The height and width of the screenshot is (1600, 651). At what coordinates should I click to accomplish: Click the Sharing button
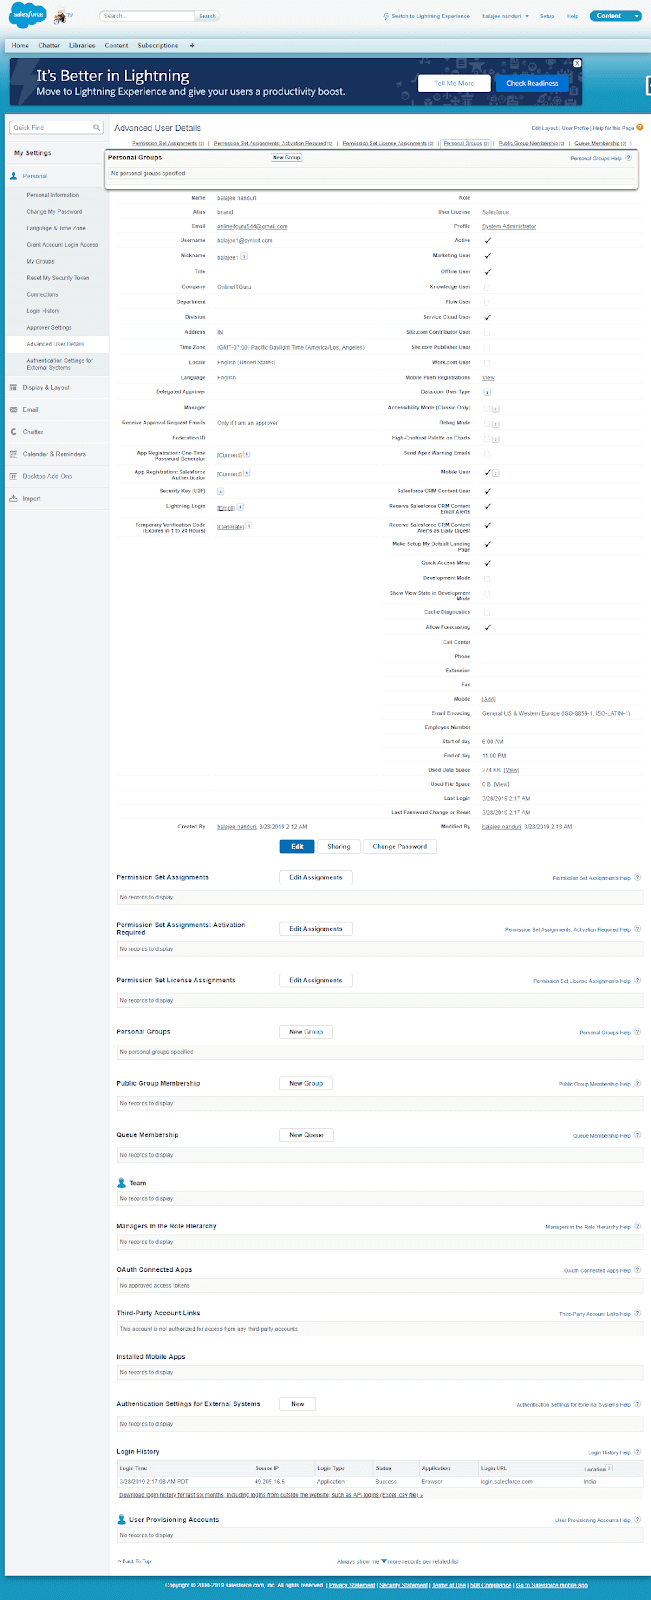pyautogui.click(x=339, y=847)
